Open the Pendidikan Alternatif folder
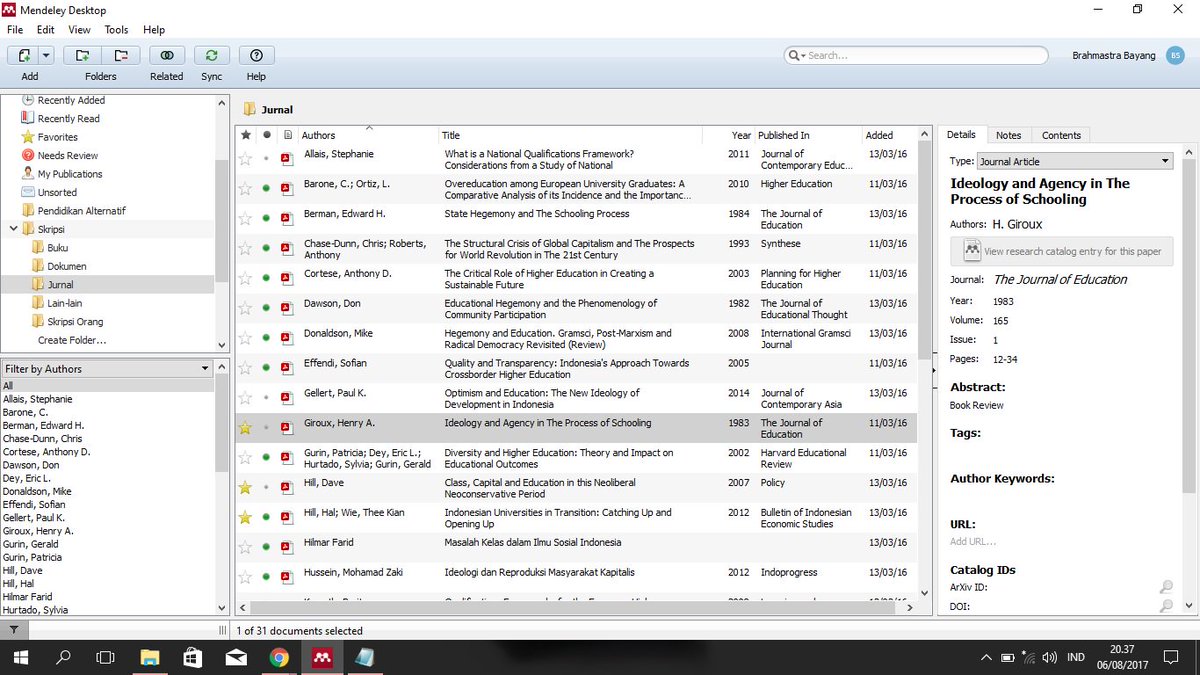1200x675 pixels. tap(81, 211)
